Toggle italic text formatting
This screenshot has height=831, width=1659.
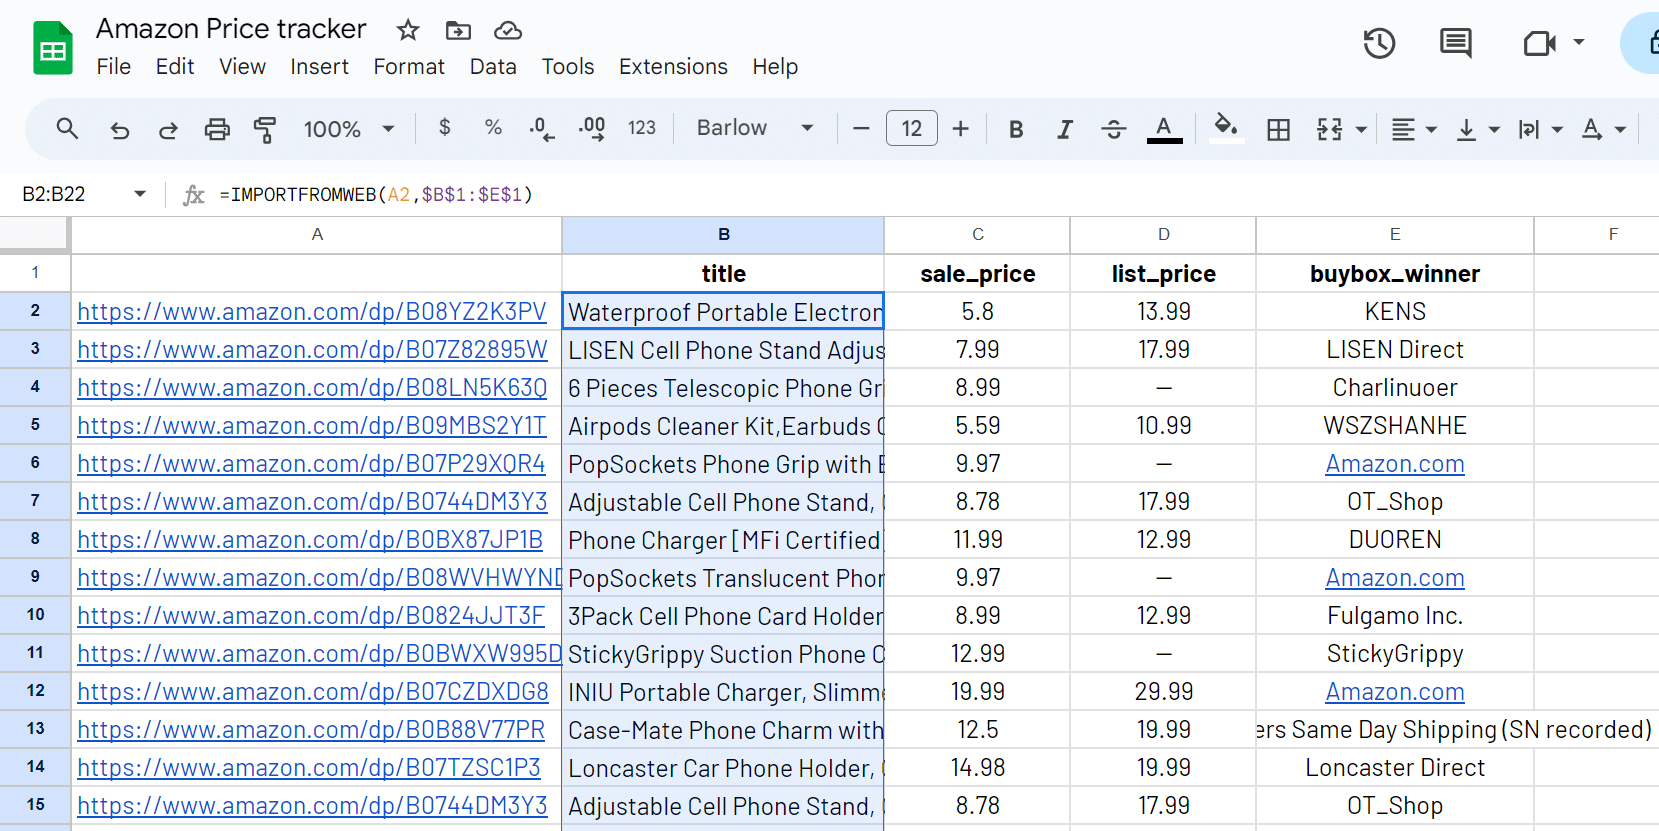[x=1065, y=129]
